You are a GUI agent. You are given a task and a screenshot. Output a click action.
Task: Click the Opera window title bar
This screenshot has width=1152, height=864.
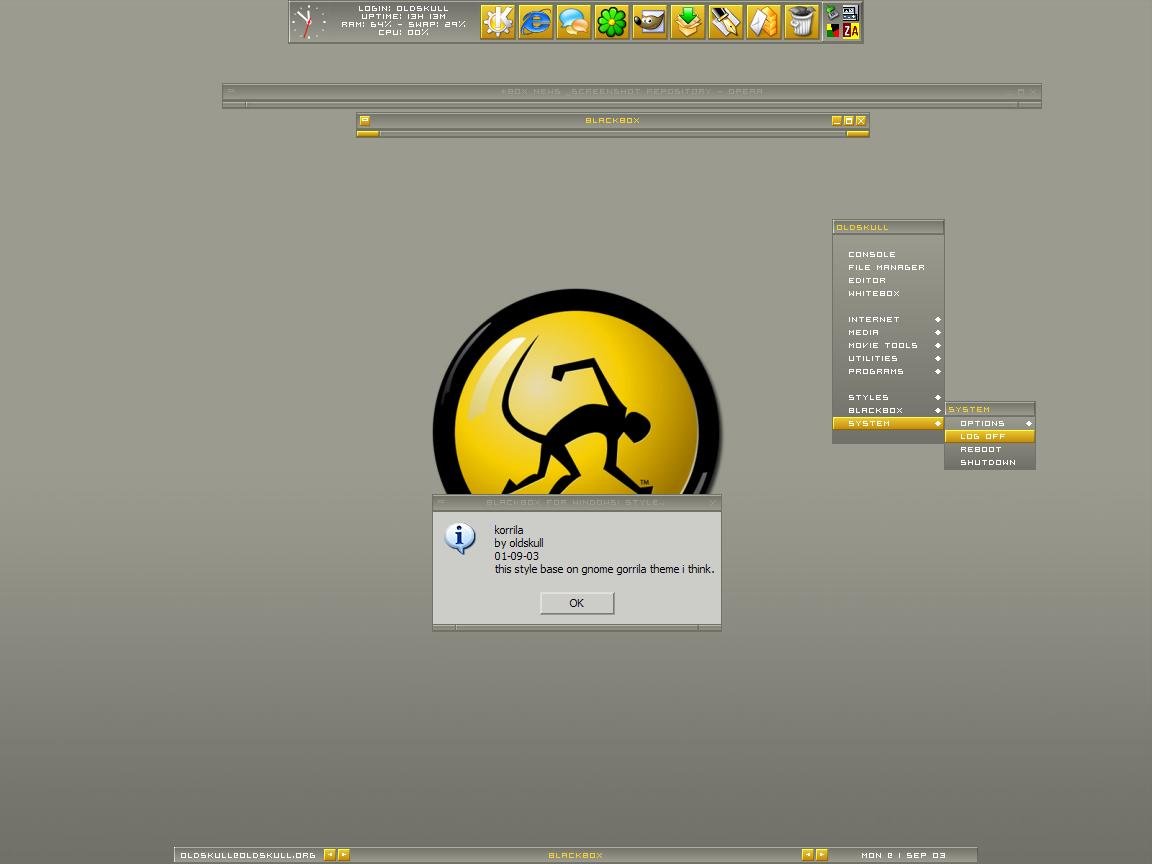632,92
